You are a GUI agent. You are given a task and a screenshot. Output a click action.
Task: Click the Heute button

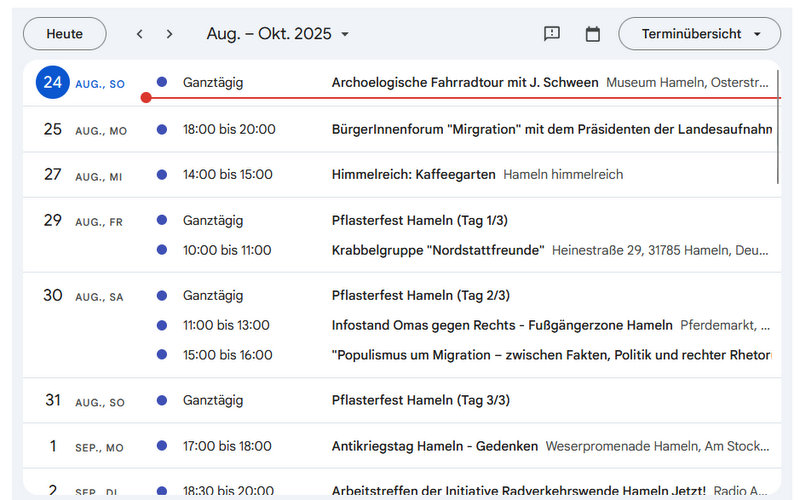coord(65,34)
